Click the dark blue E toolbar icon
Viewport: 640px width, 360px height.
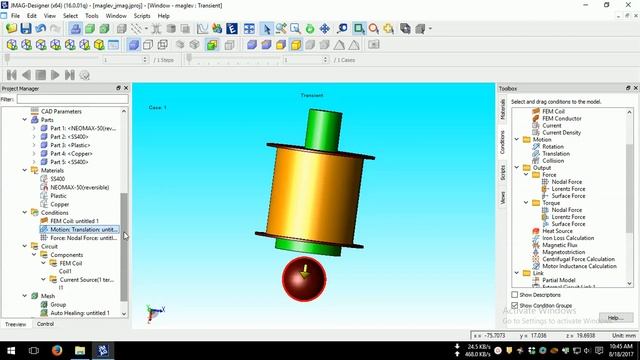click(x=232, y=29)
